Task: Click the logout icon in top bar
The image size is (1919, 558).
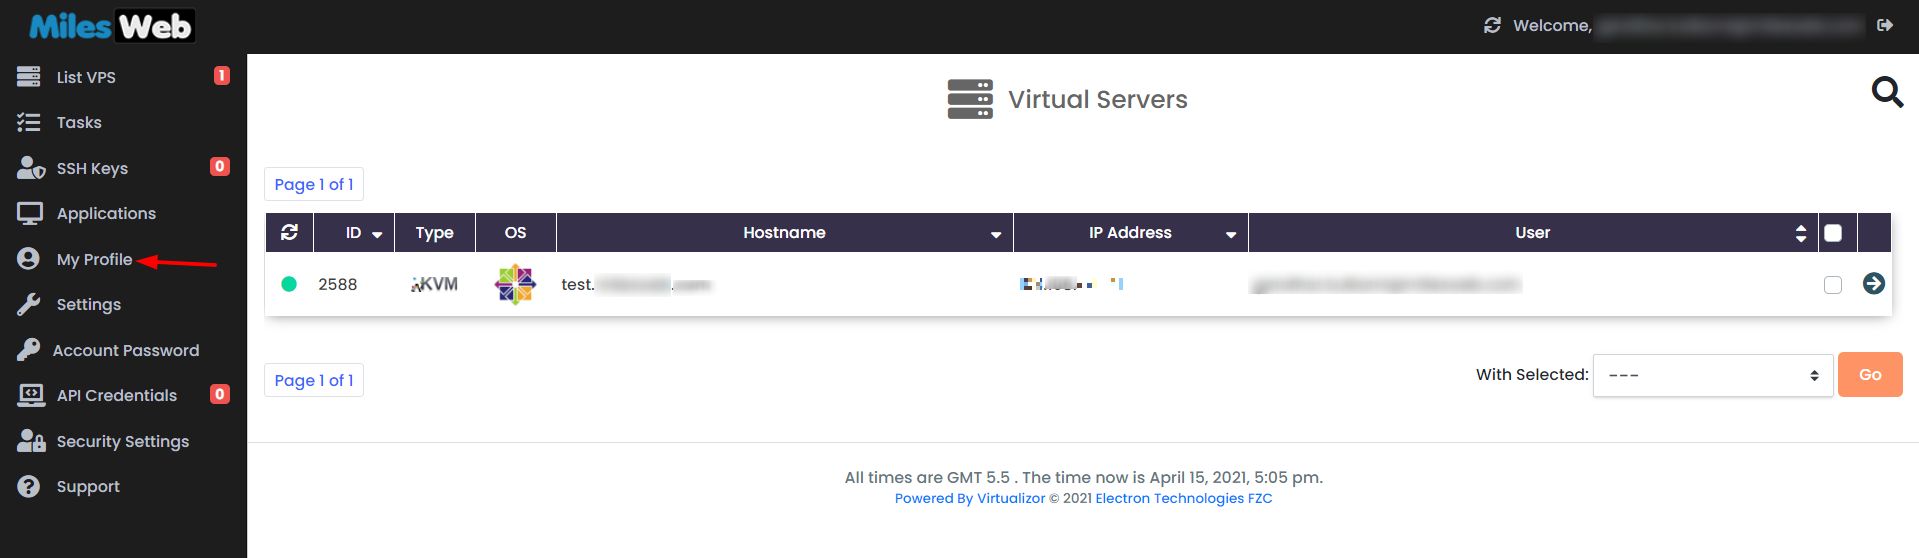Action: [x=1885, y=25]
